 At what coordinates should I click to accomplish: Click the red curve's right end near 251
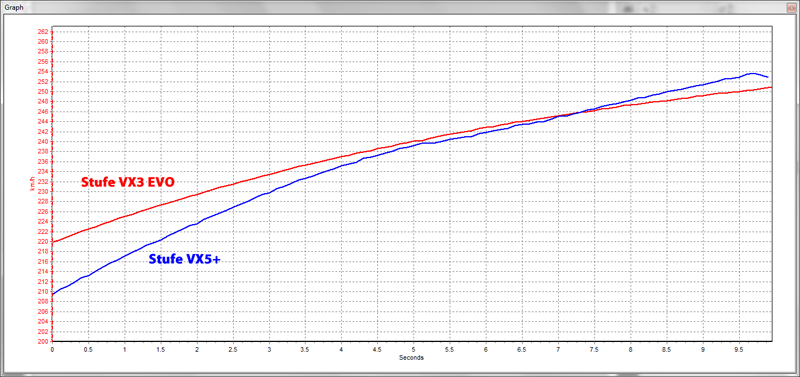pos(770,87)
